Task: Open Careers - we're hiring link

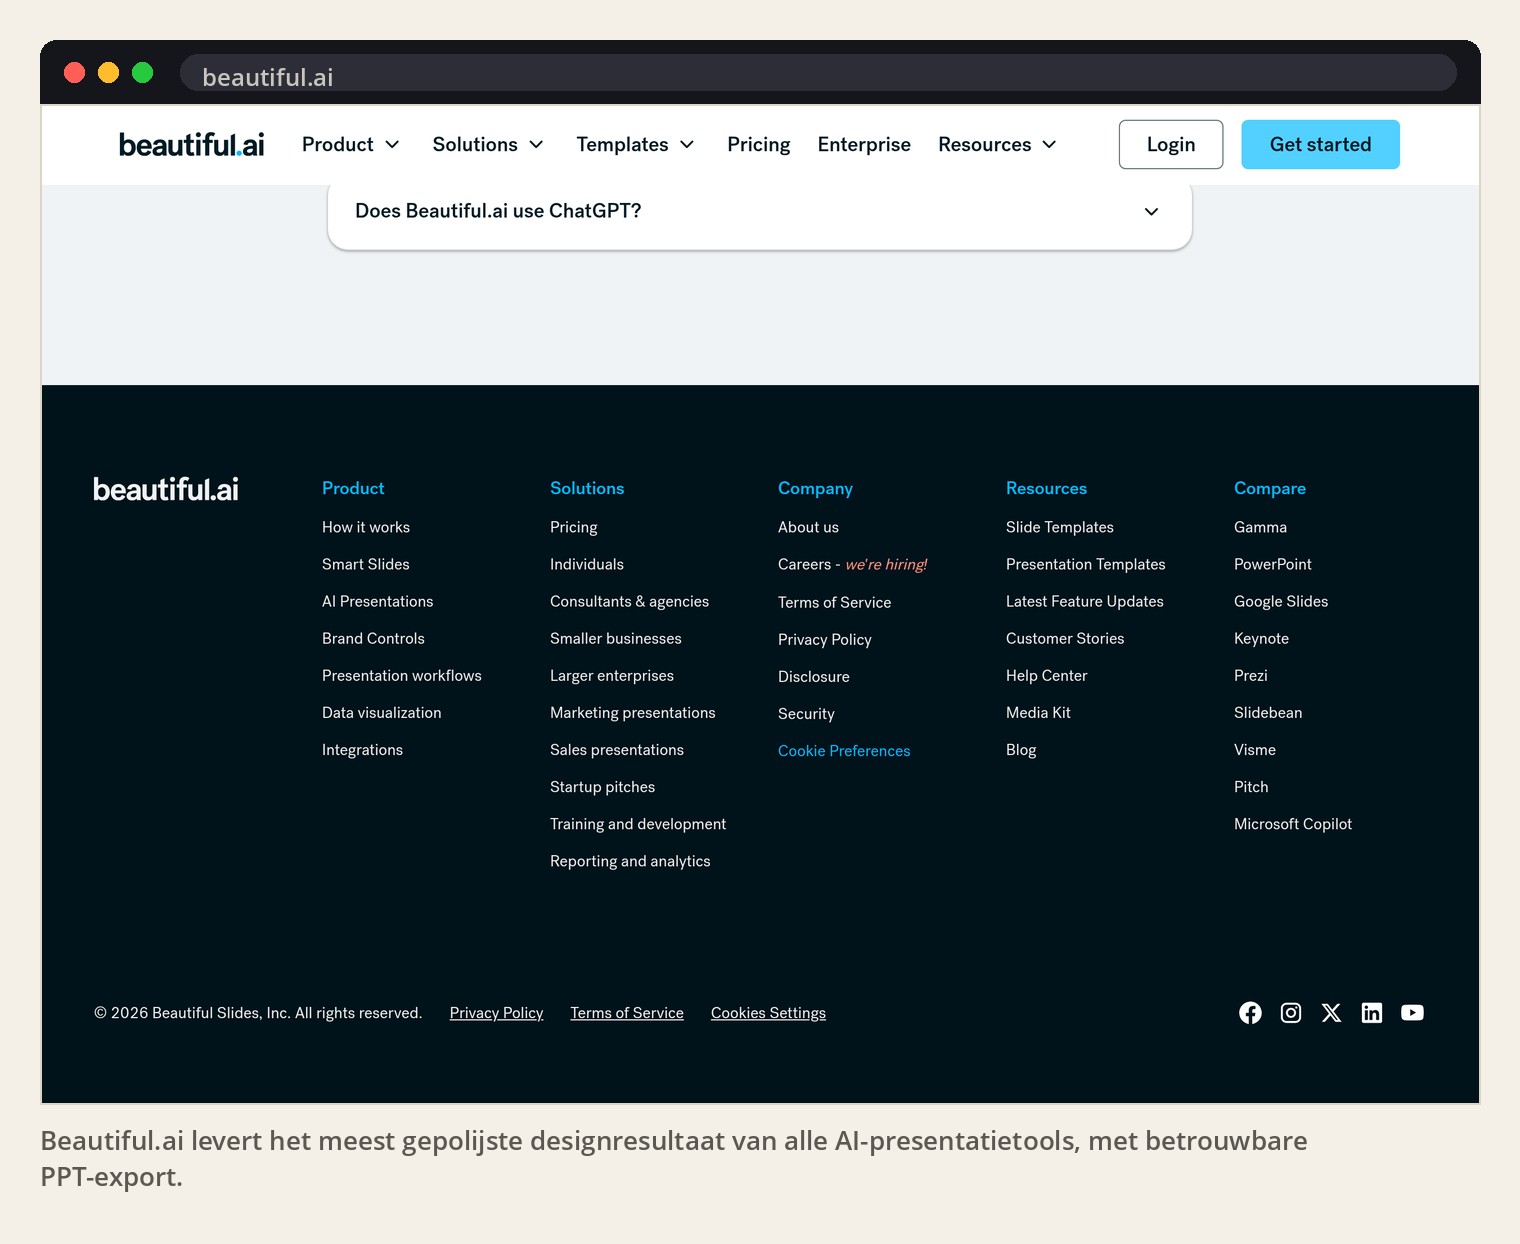Action: 852,564
